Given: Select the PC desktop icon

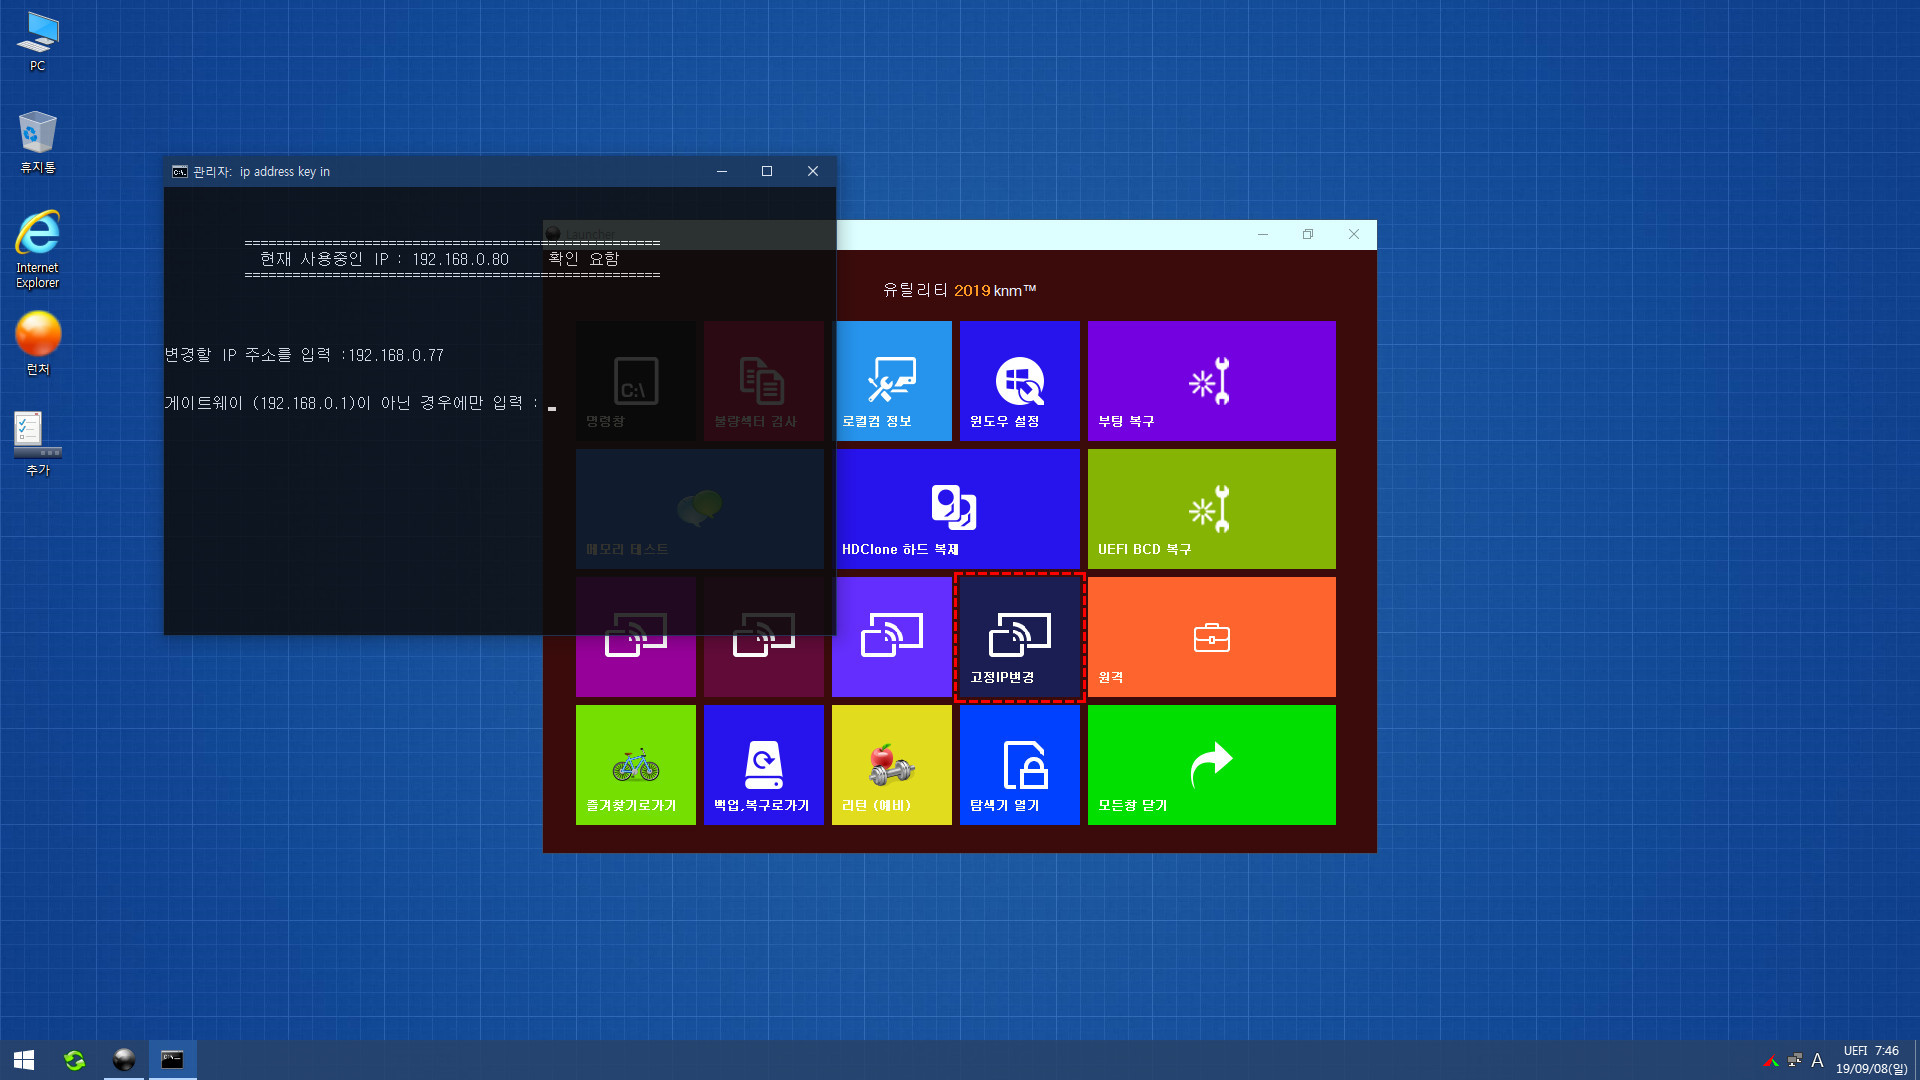Looking at the screenshot, I should 38,41.
